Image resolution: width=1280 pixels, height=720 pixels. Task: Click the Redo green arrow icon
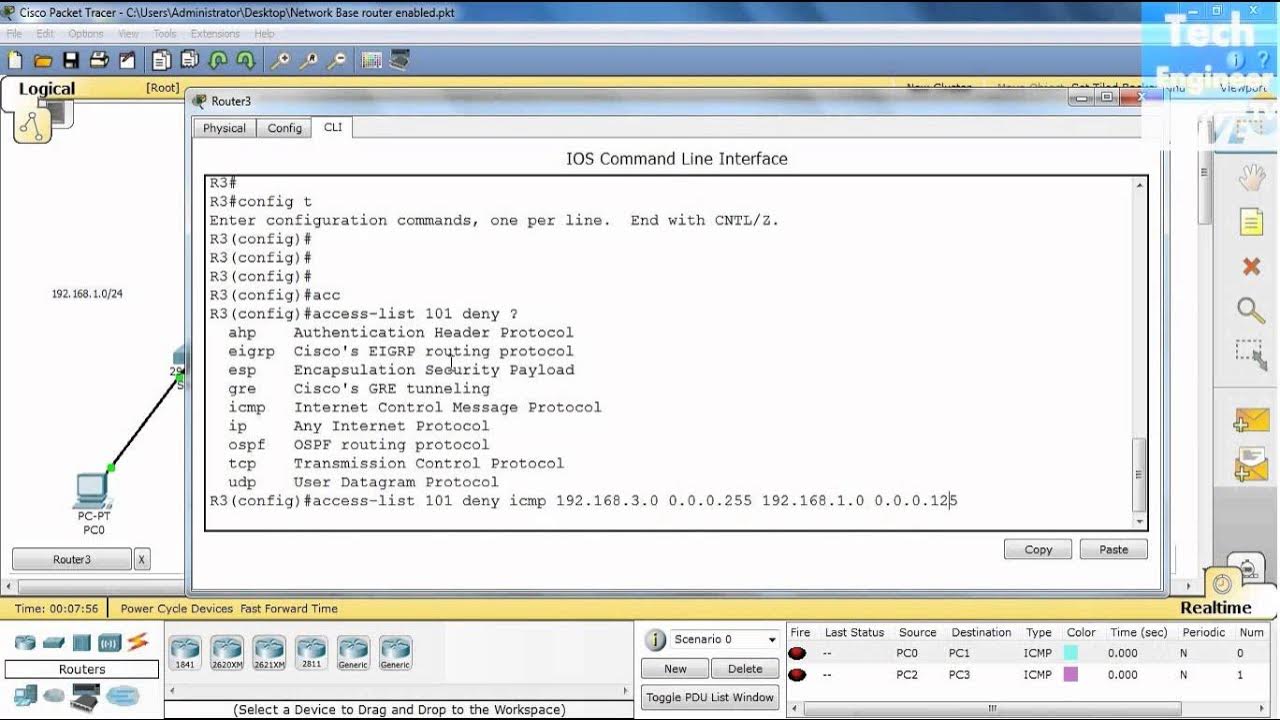click(246, 61)
